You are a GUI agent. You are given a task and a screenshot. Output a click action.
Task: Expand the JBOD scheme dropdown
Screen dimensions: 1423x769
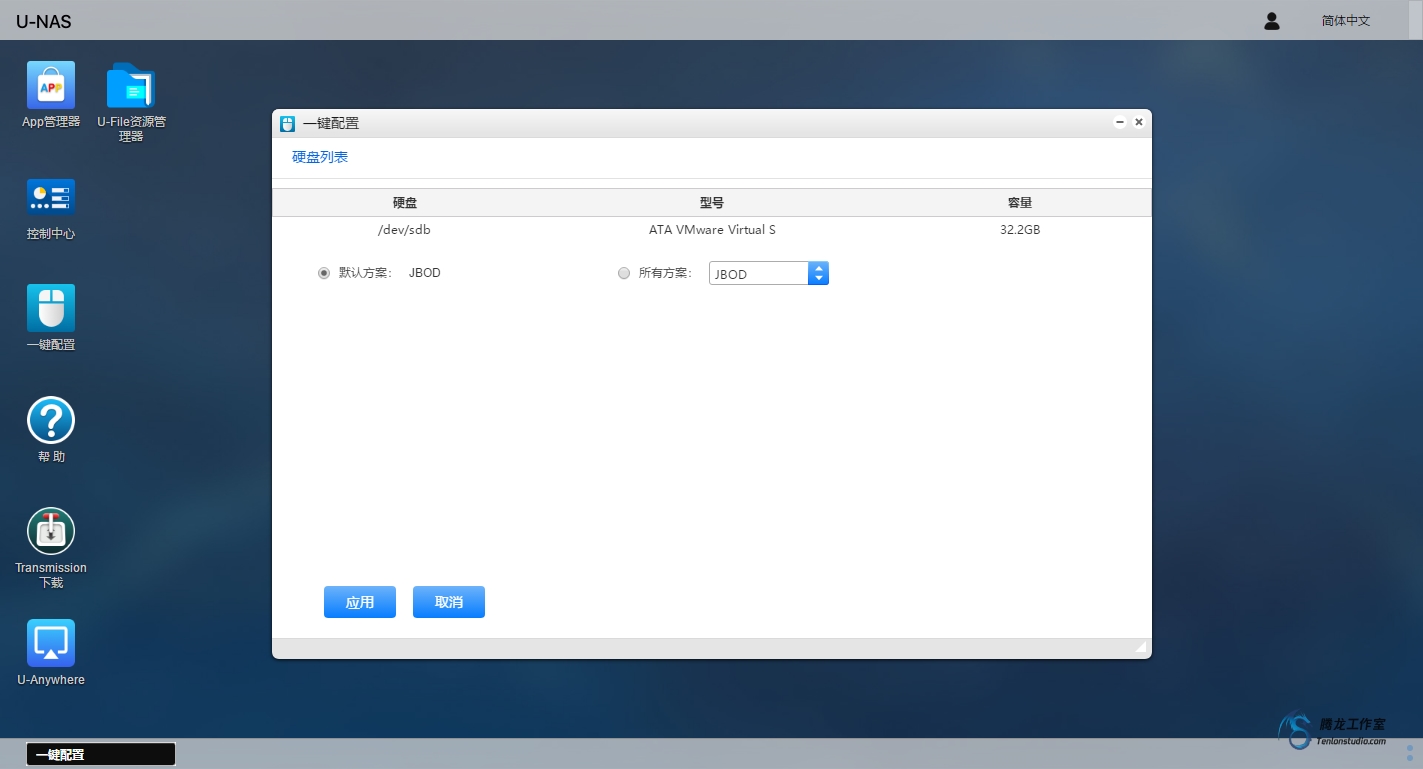tap(818, 273)
